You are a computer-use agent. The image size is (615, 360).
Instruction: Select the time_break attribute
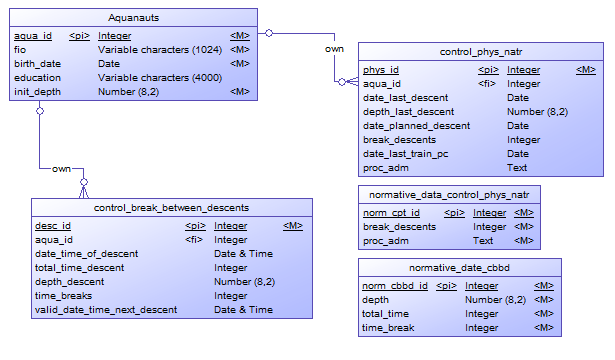pos(388,328)
